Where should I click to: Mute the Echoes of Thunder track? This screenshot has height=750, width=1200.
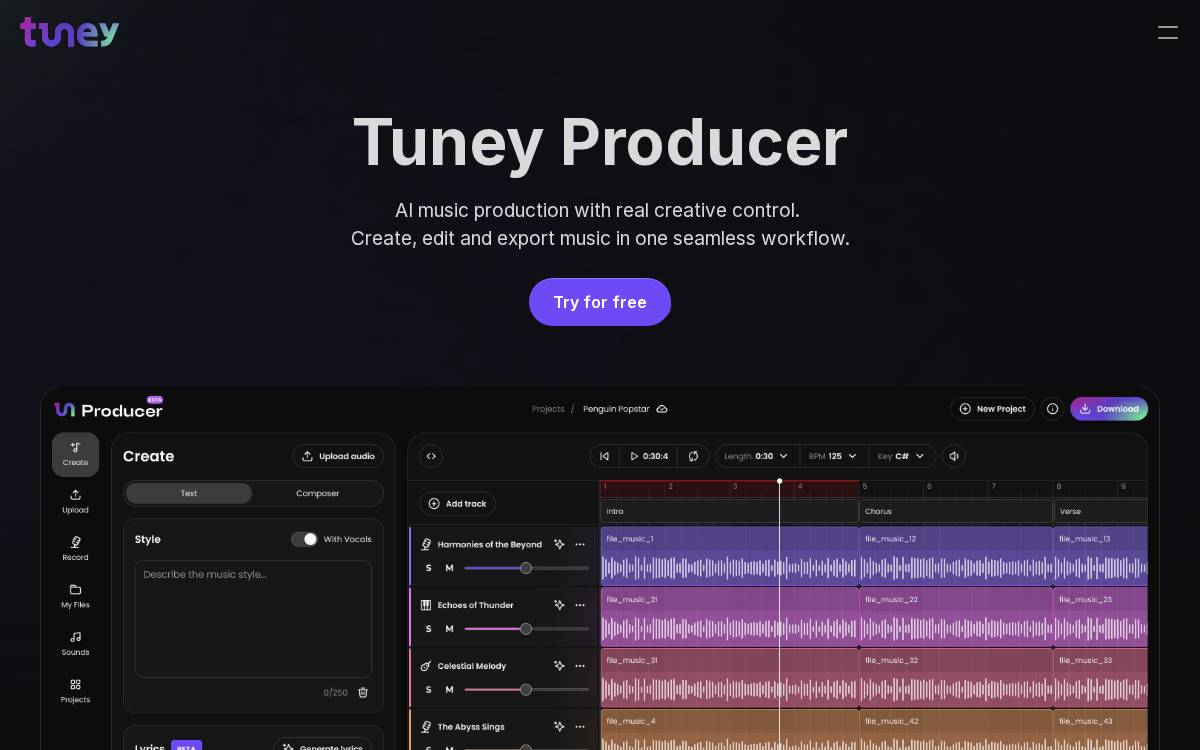click(x=449, y=629)
